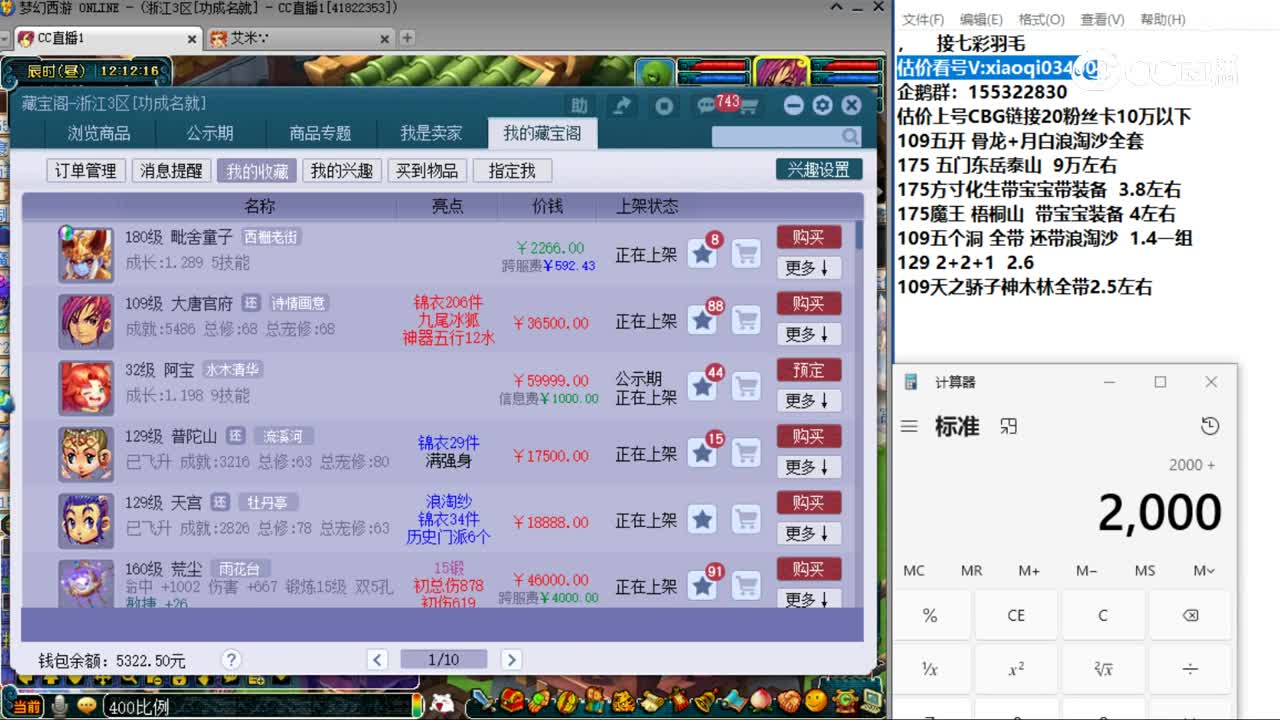
Task: Toggle the 当前 channel button in the chat bar
Action: point(27,704)
